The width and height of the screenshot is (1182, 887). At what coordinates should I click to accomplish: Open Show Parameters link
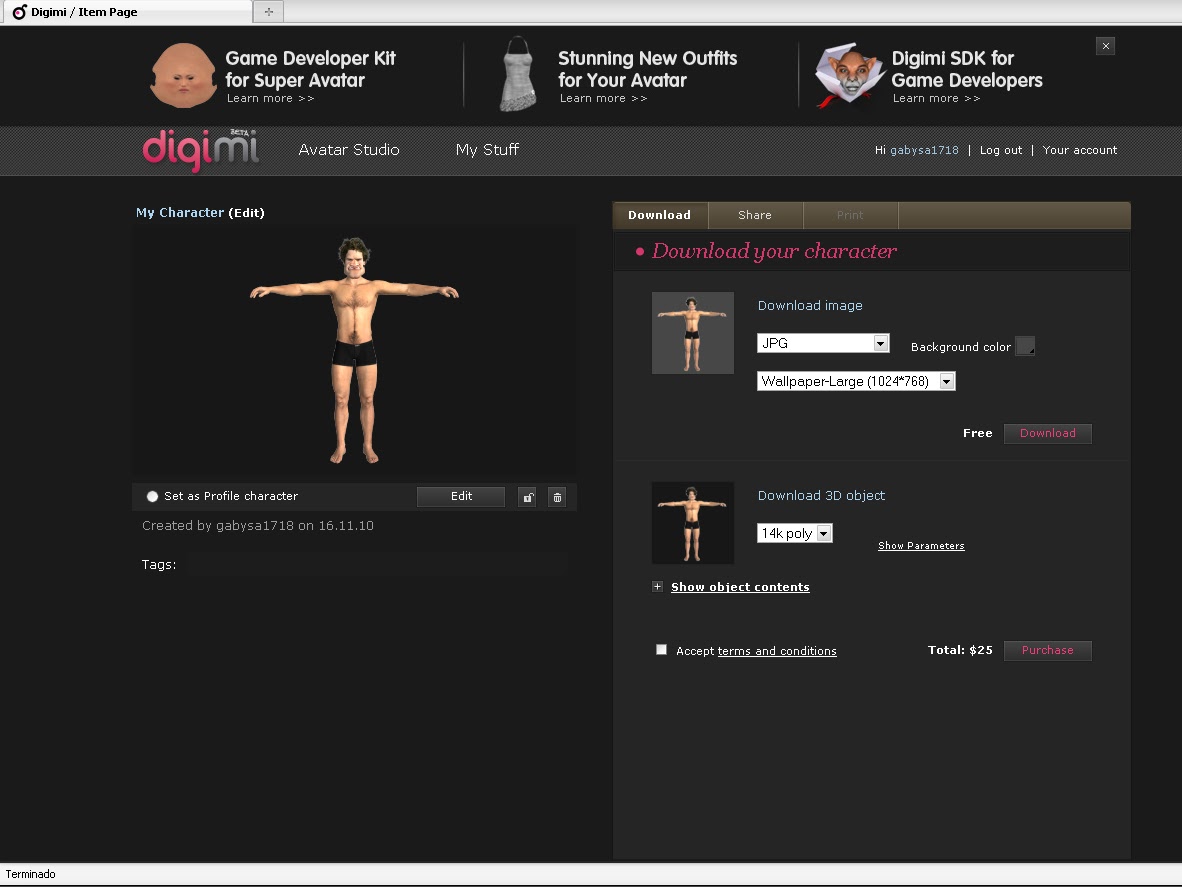point(921,546)
